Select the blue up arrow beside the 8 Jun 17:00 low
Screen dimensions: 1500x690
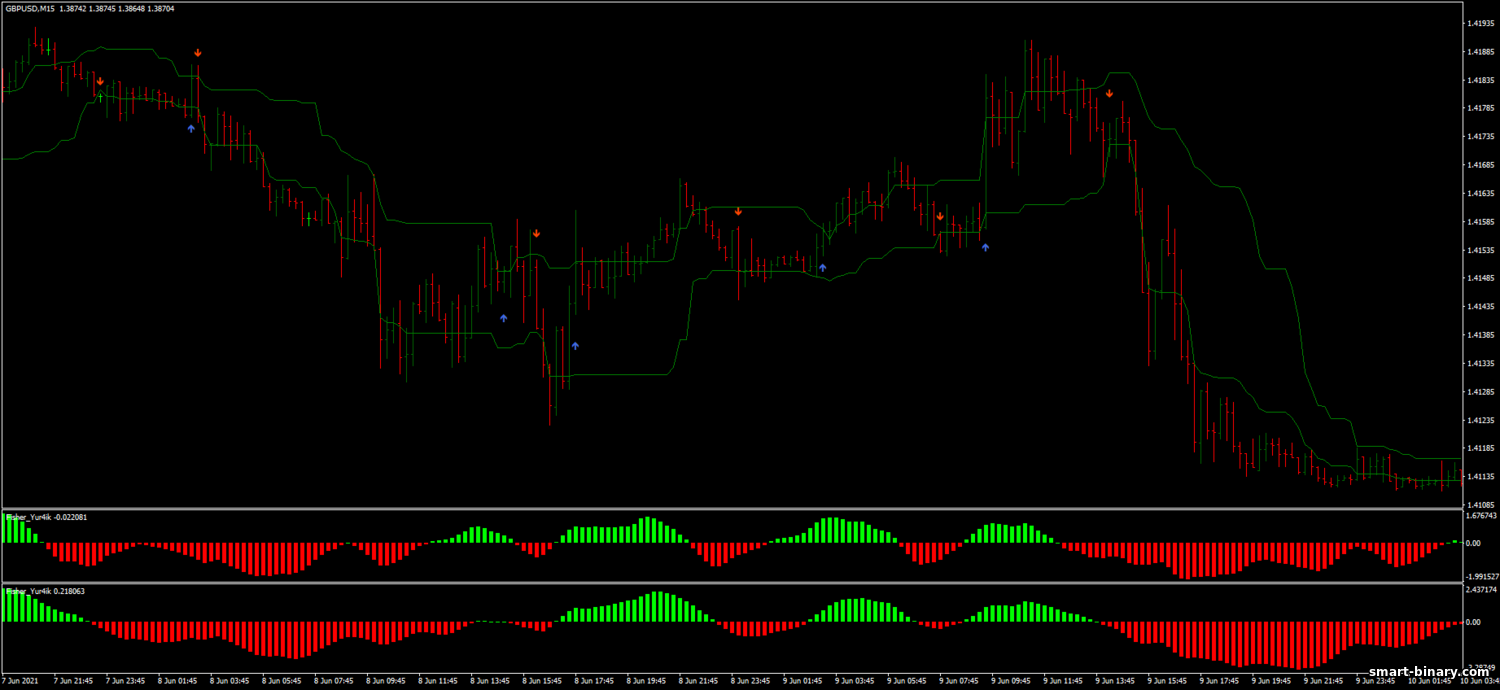[x=575, y=345]
